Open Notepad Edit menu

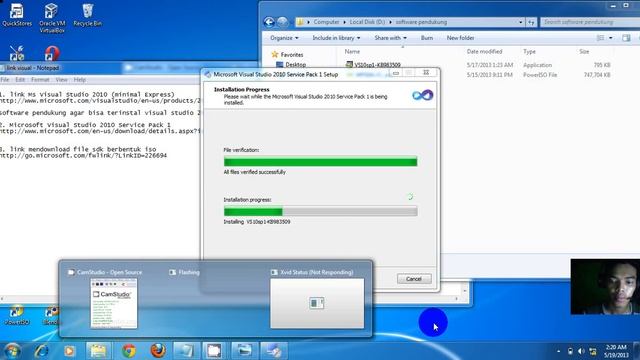(x=20, y=80)
